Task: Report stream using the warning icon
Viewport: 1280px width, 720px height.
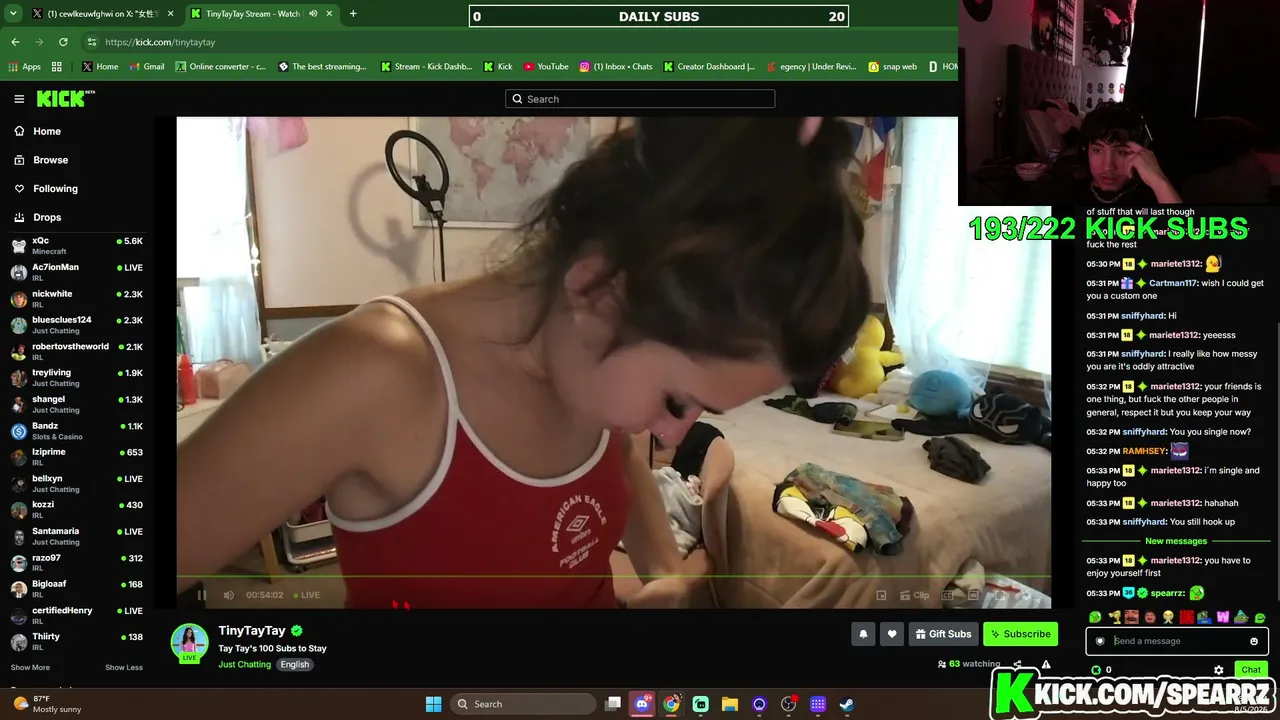Action: [1046, 664]
